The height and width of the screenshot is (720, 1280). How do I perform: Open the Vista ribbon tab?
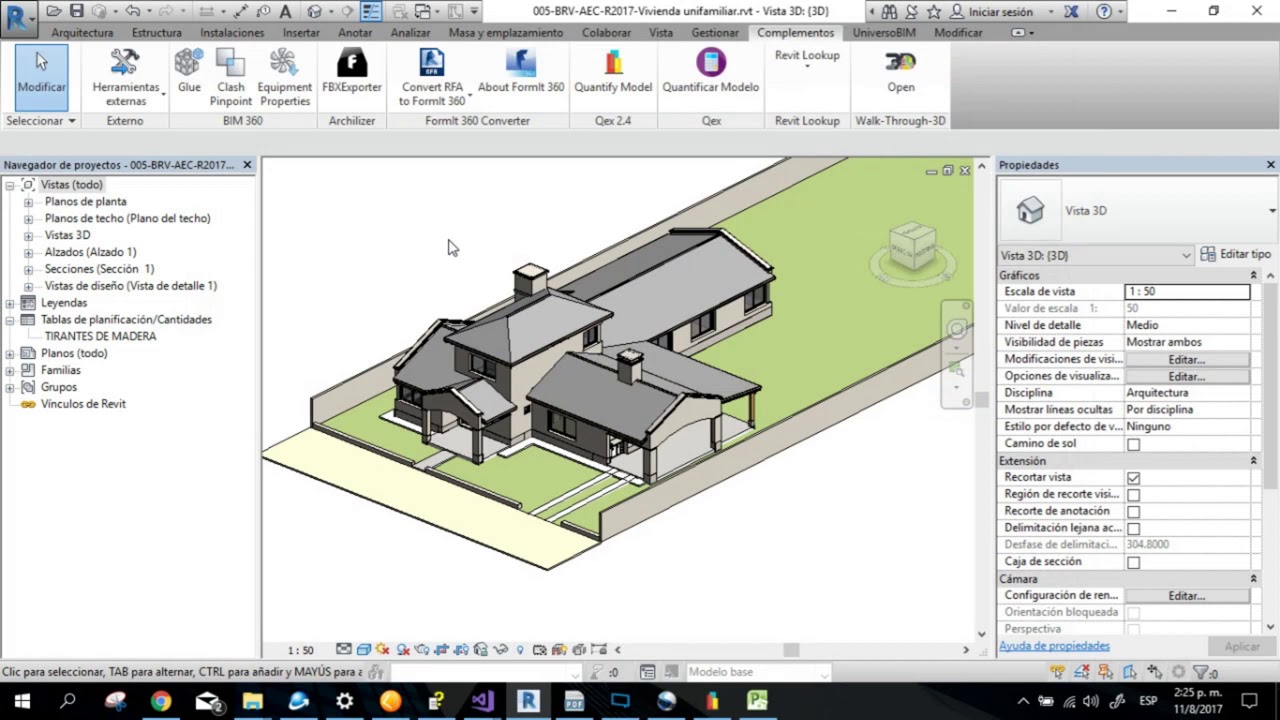(x=661, y=32)
